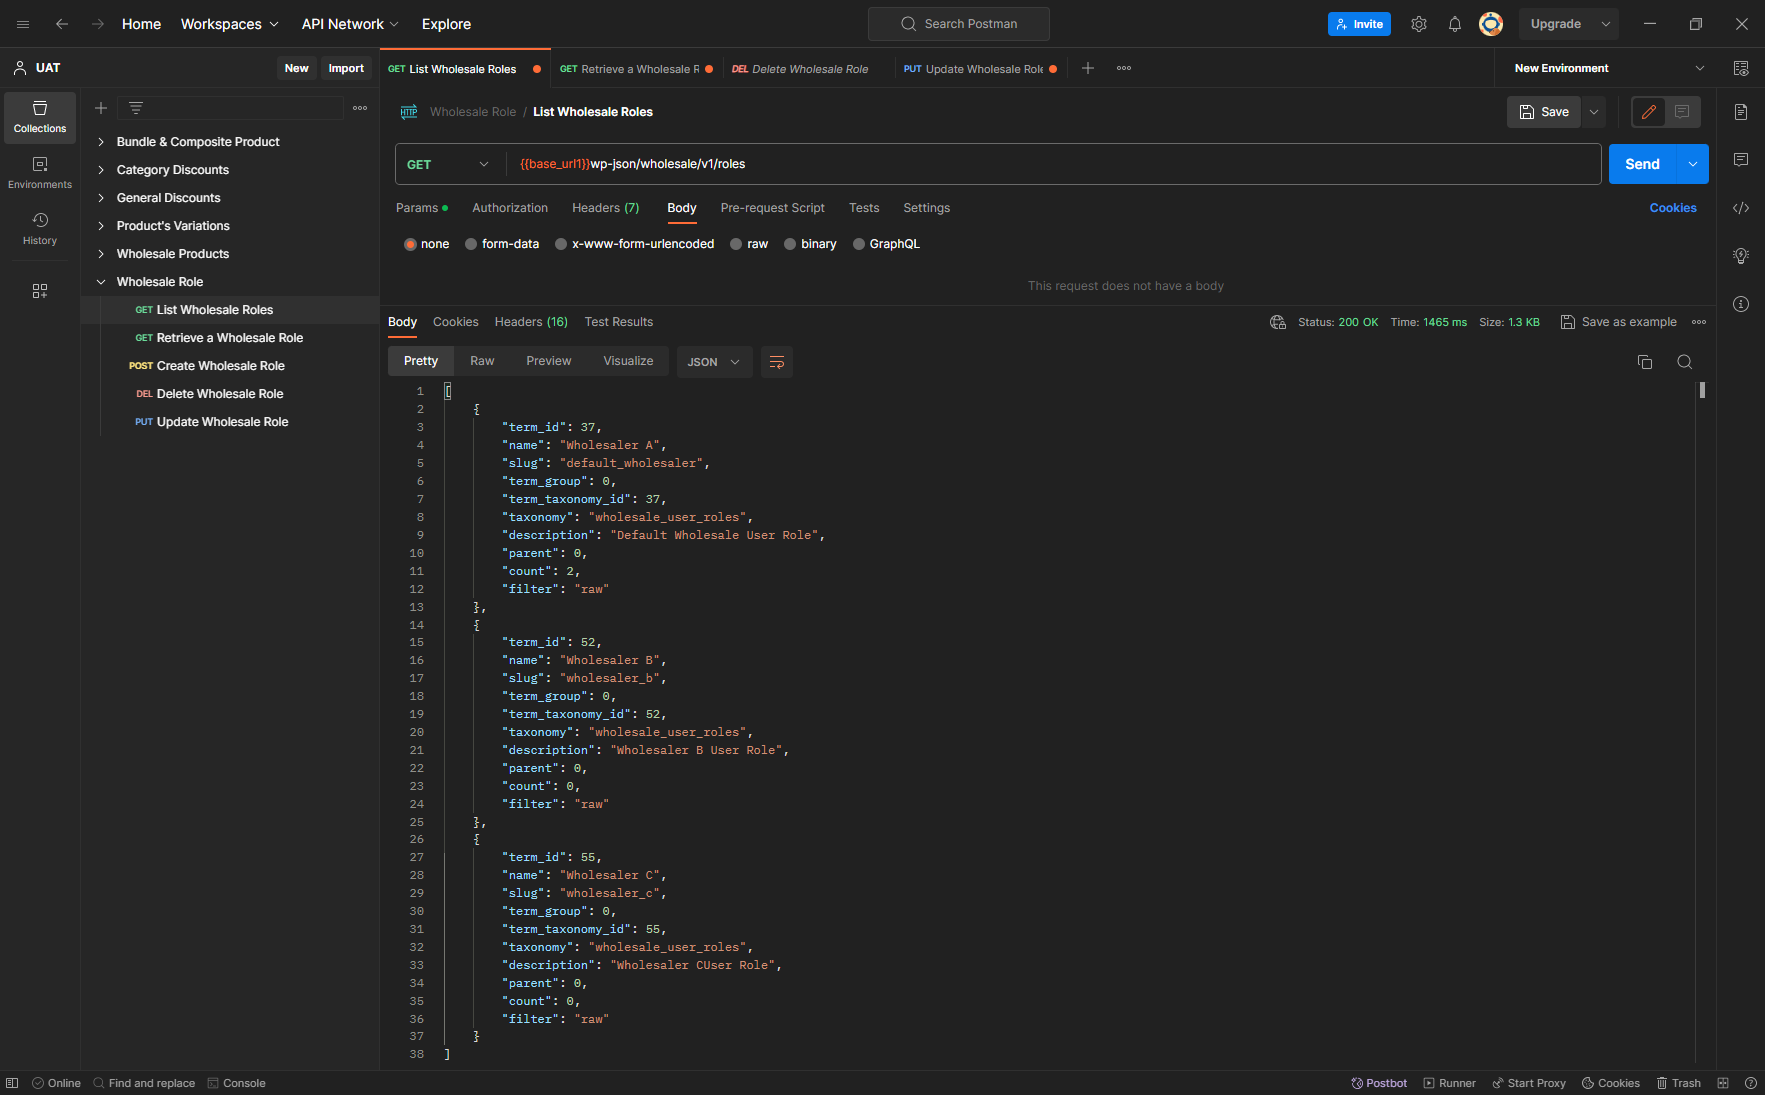This screenshot has height=1095, width=1765.
Task: Open the History sidebar panel
Action: pos(40,229)
